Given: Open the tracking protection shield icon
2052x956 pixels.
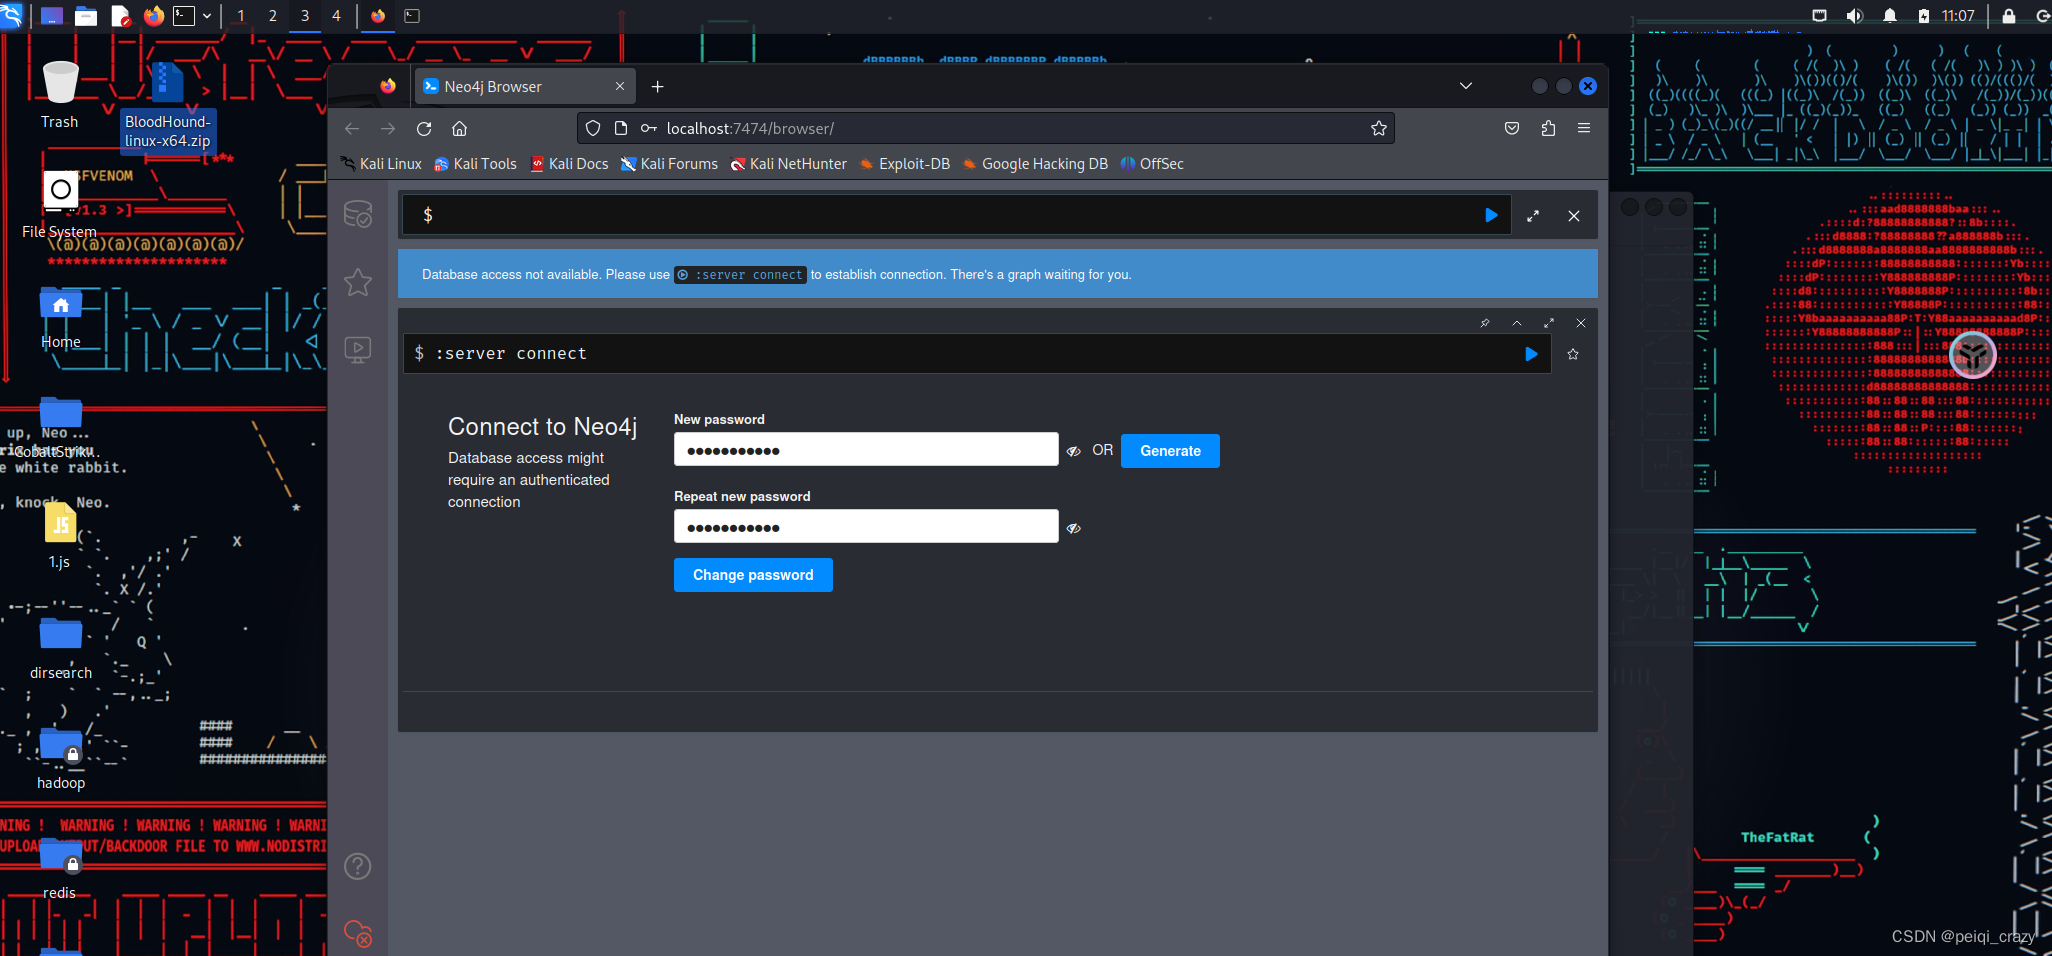Looking at the screenshot, I should [x=593, y=128].
